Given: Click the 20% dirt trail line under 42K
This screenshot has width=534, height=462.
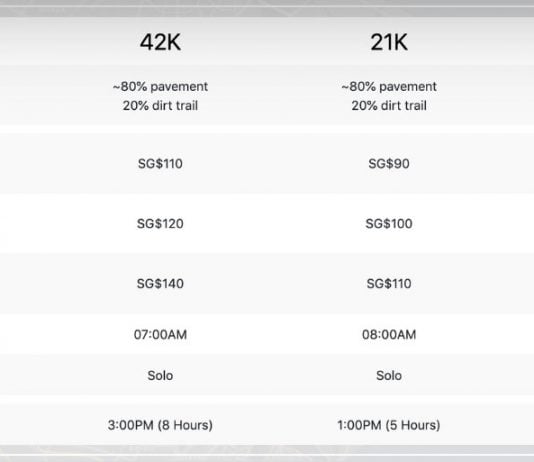Looking at the screenshot, I should [x=160, y=106].
